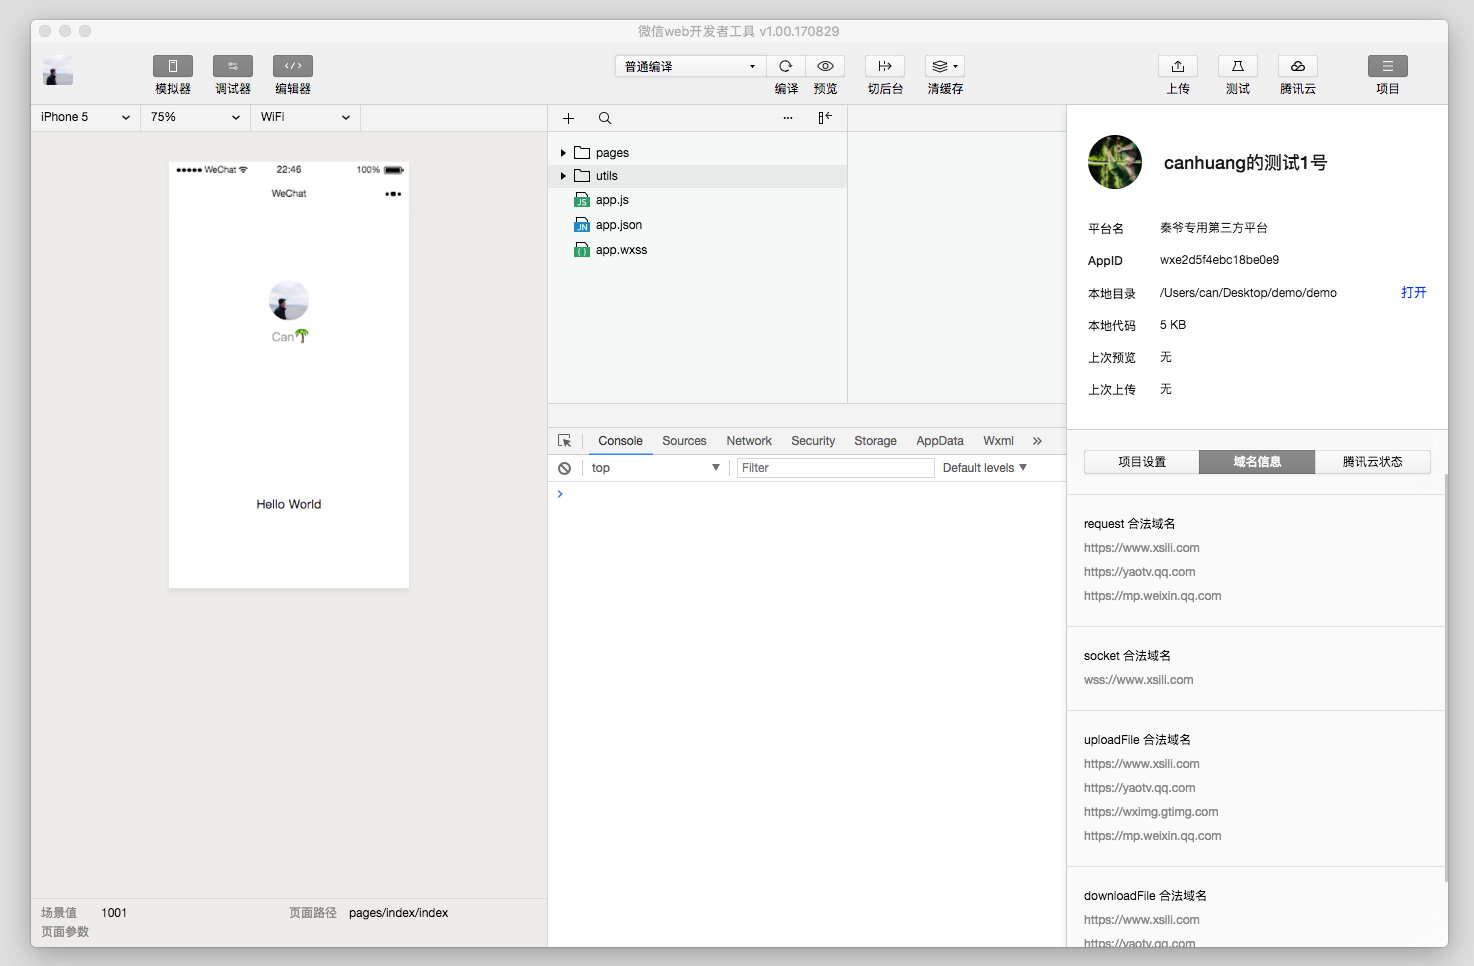This screenshot has width=1474, height=966.
Task: Click the 打开 link for local directory
Action: [1413, 293]
